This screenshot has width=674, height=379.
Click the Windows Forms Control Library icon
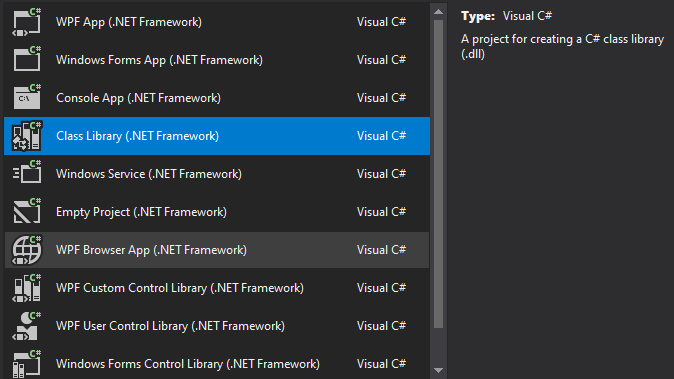pyautogui.click(x=27, y=364)
